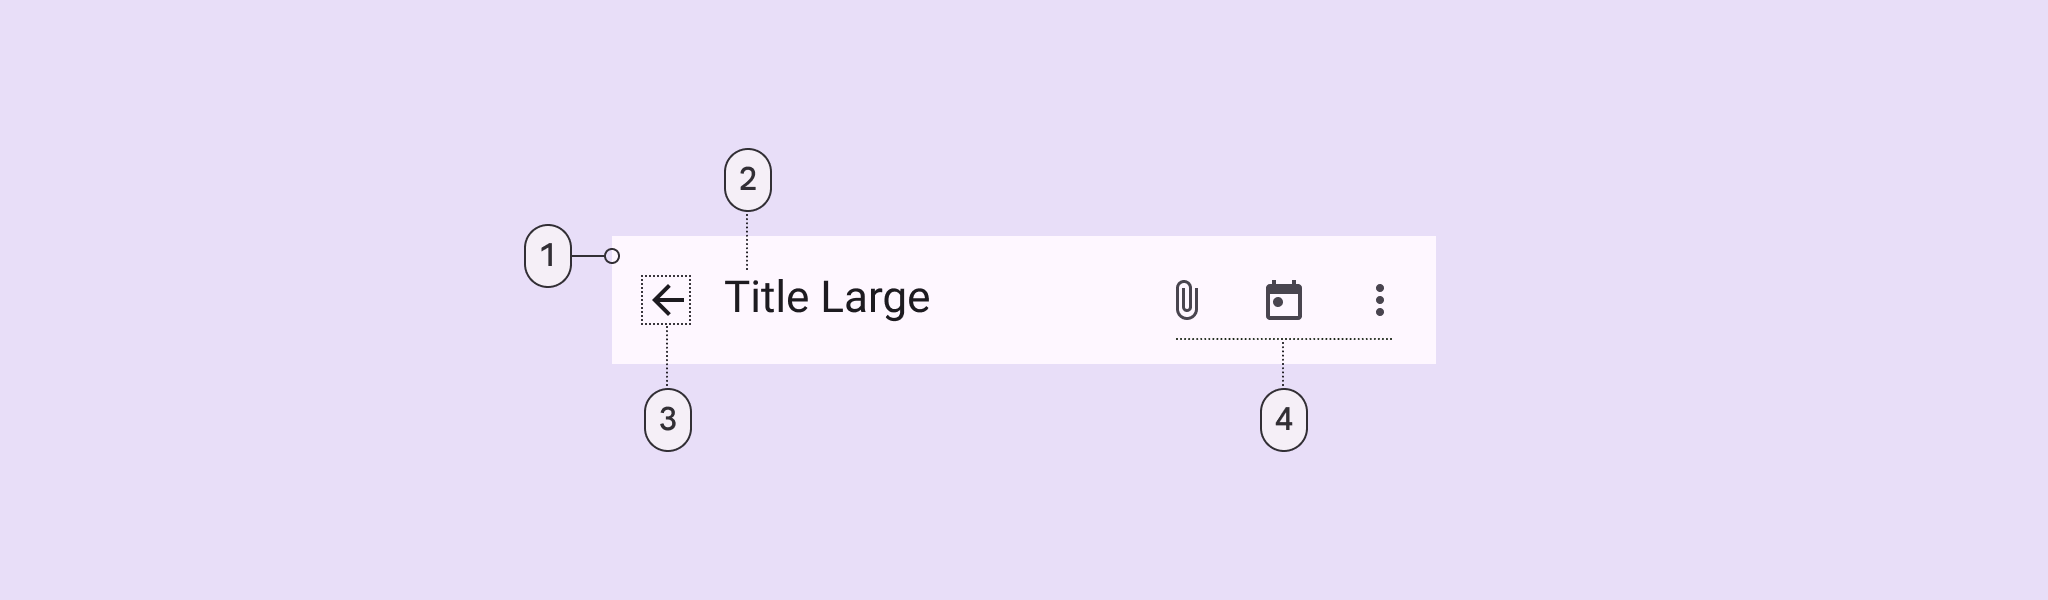Click the dotted connector above badge 3
The height and width of the screenshot is (600, 2048).
[667, 357]
